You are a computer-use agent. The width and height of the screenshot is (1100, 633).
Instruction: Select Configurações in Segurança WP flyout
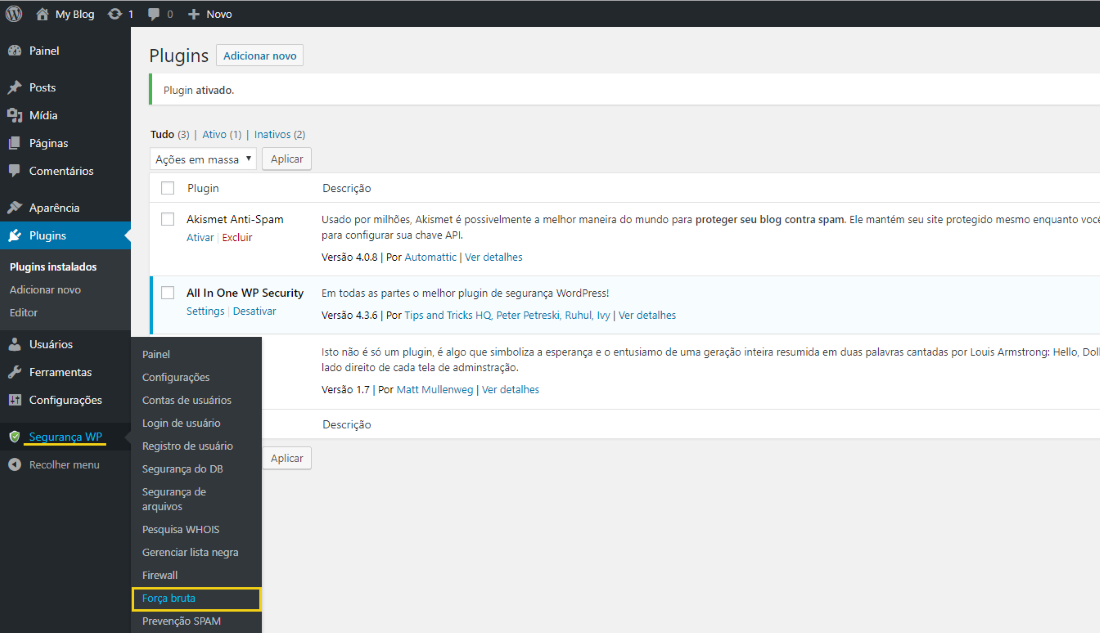176,378
